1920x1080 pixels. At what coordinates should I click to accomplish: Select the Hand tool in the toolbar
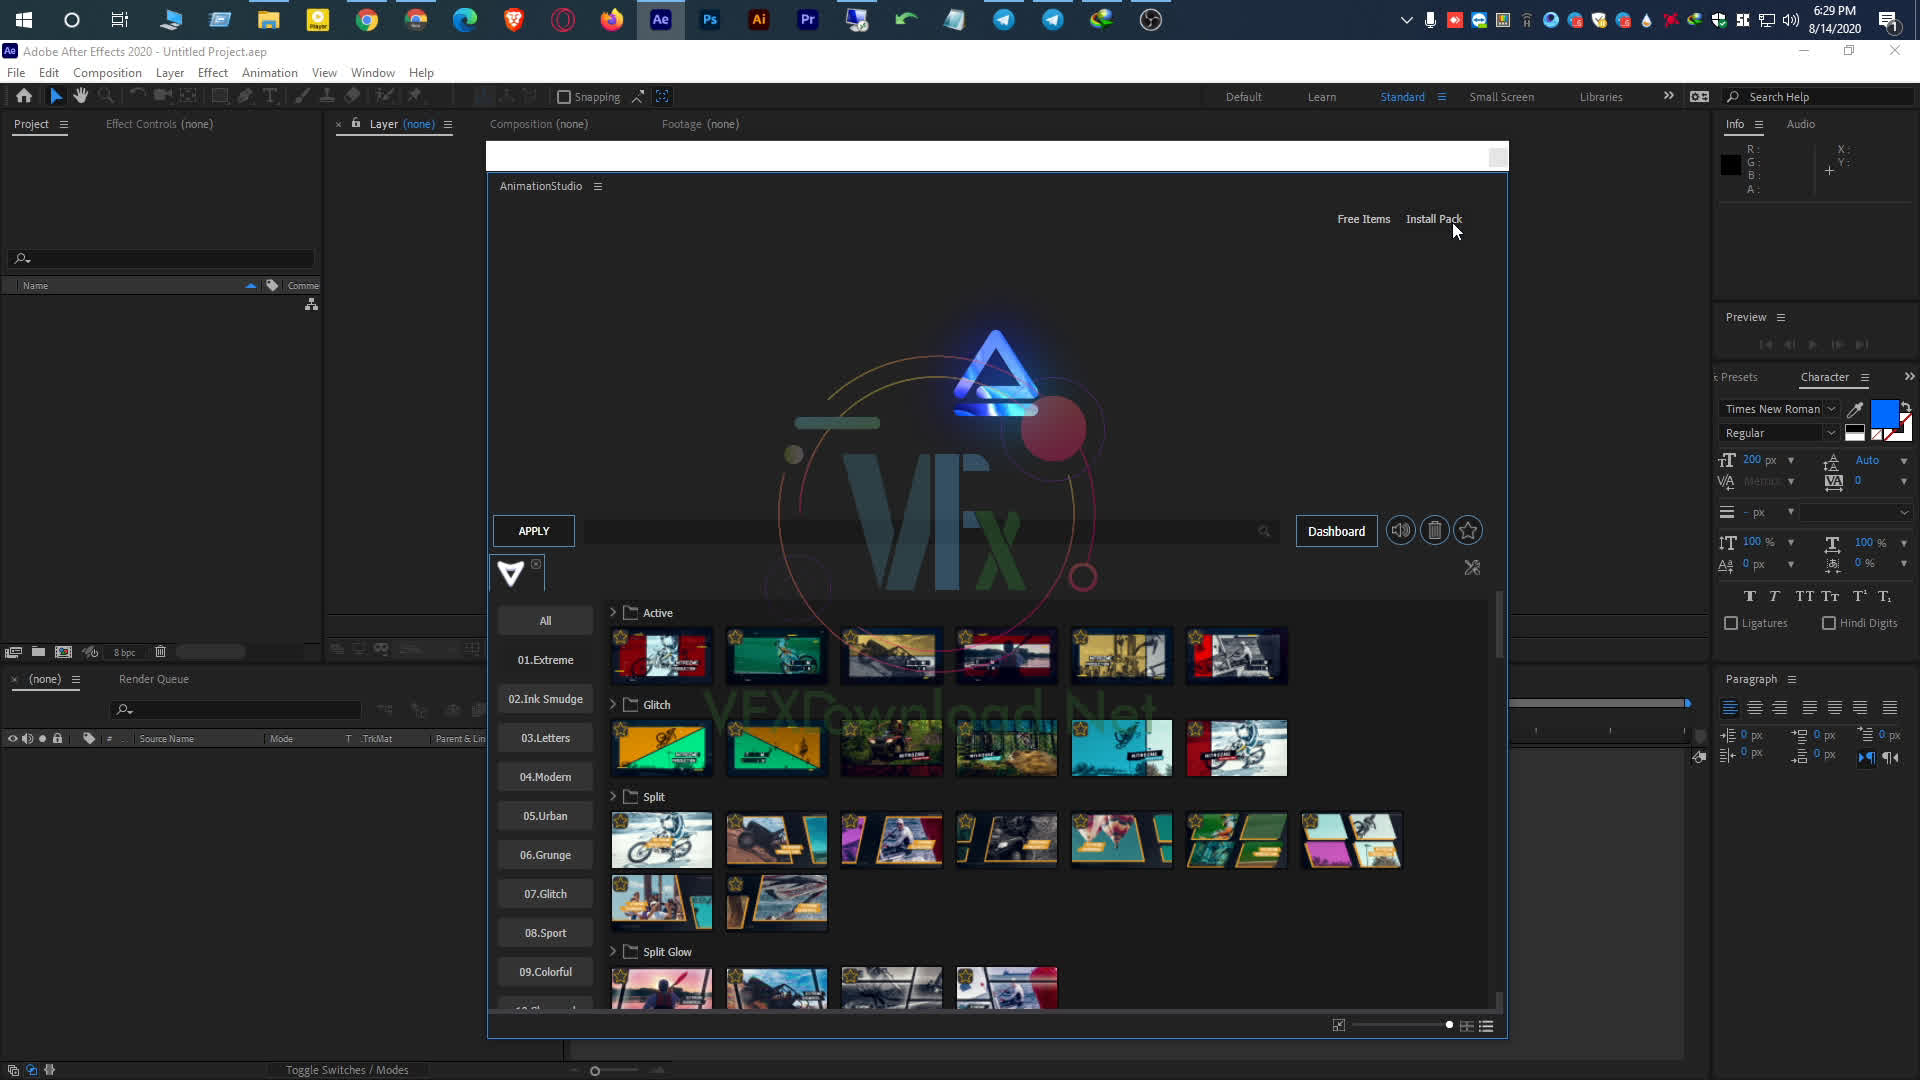(x=80, y=96)
